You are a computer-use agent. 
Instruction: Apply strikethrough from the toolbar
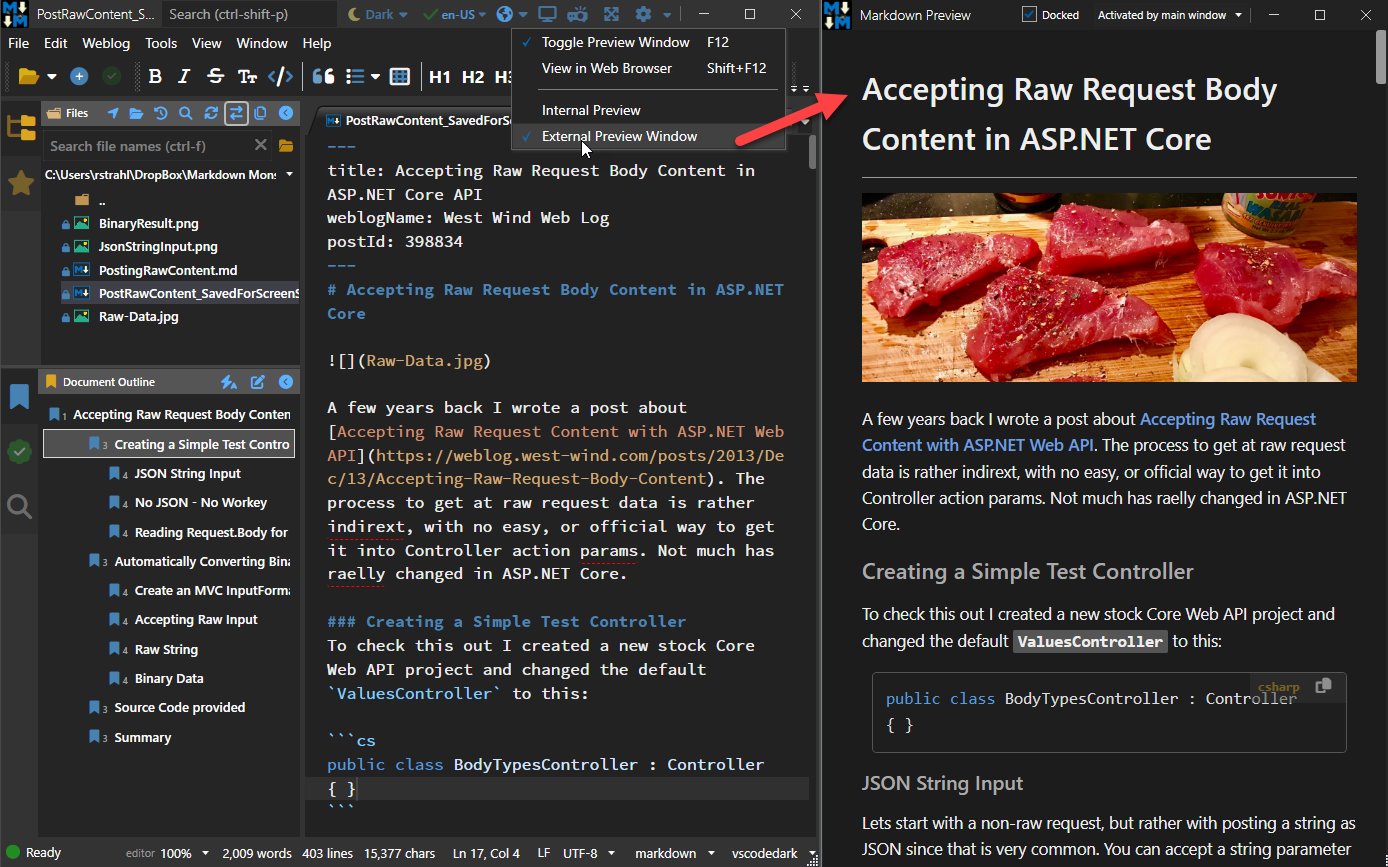tap(215, 77)
